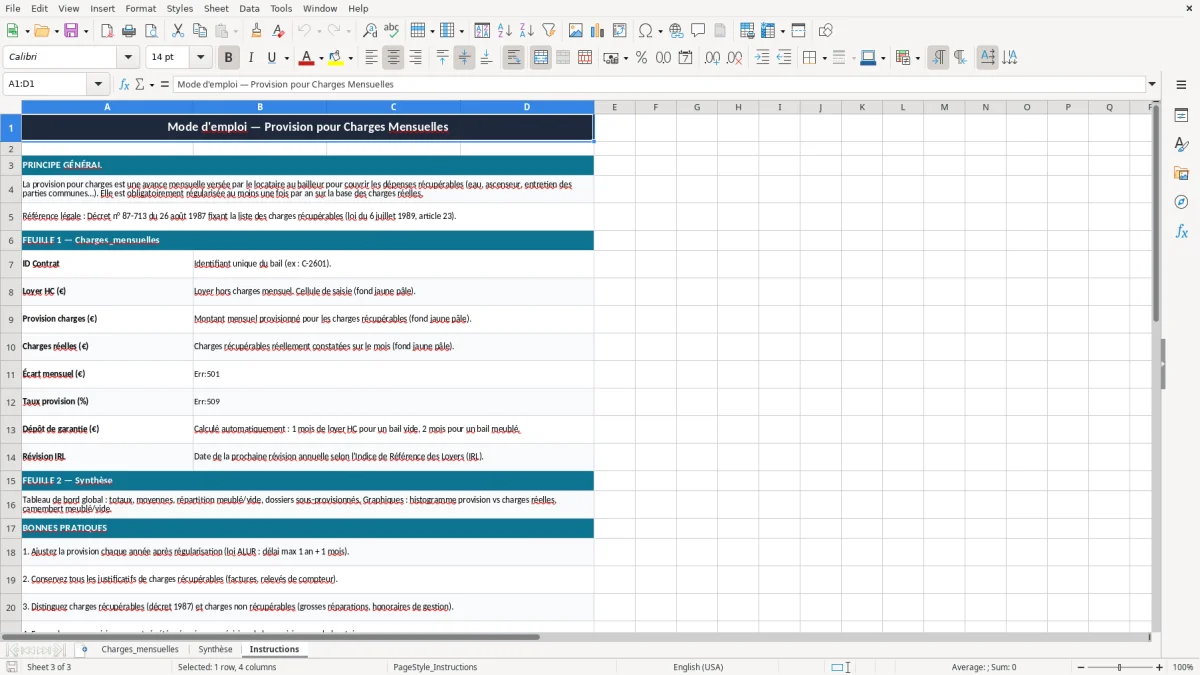
Task: Open the Data menu
Action: pyautogui.click(x=249, y=8)
